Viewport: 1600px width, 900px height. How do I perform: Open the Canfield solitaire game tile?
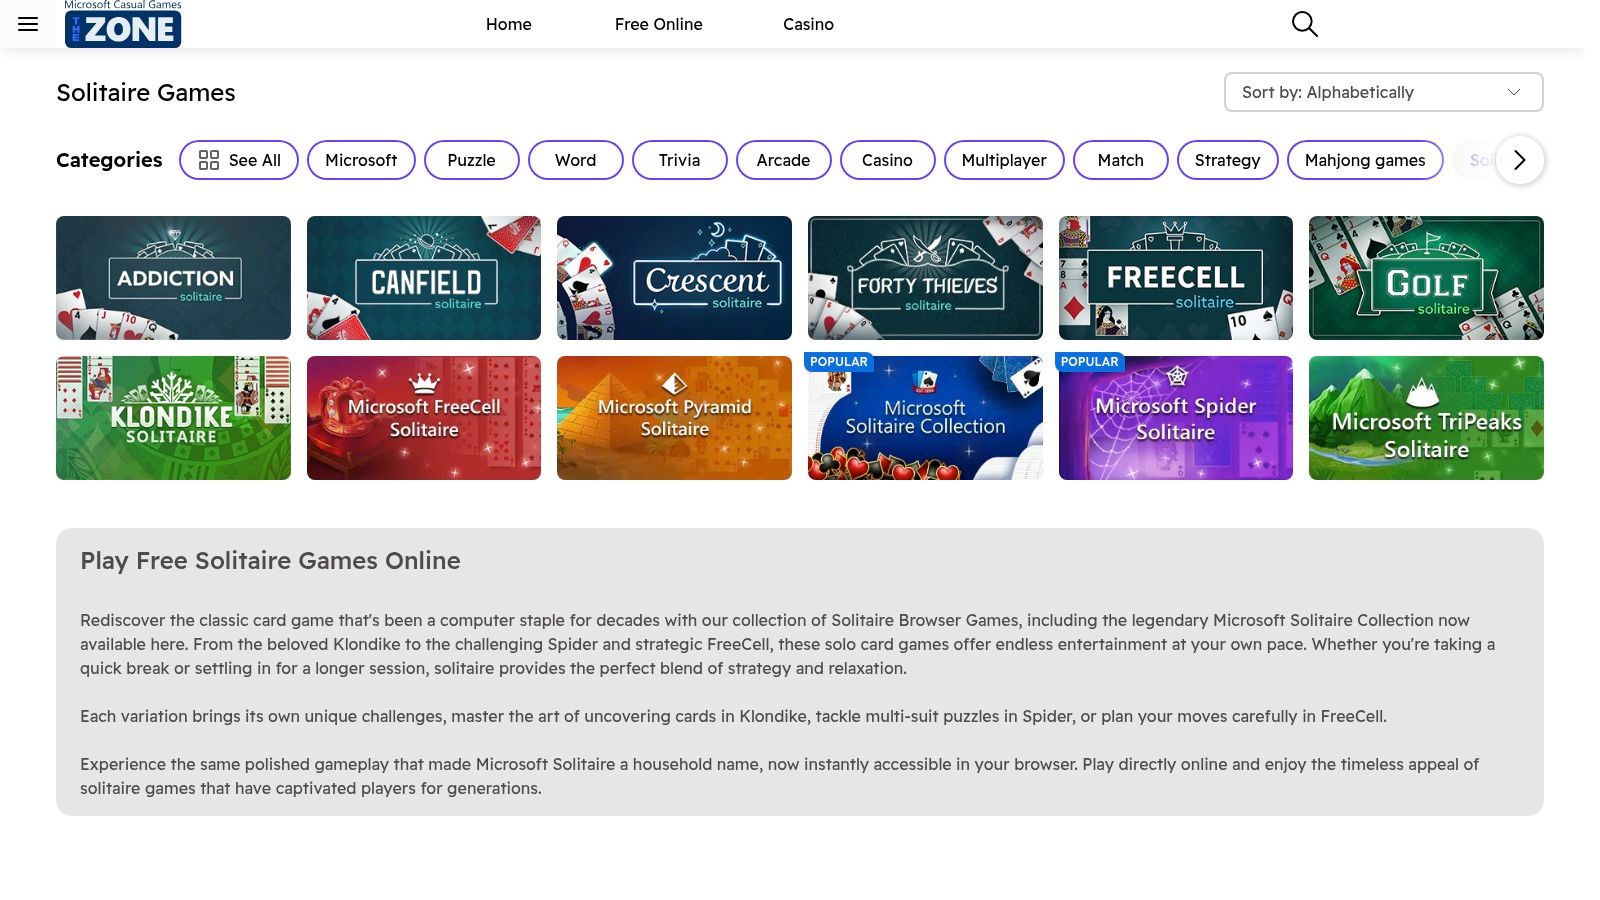[424, 278]
